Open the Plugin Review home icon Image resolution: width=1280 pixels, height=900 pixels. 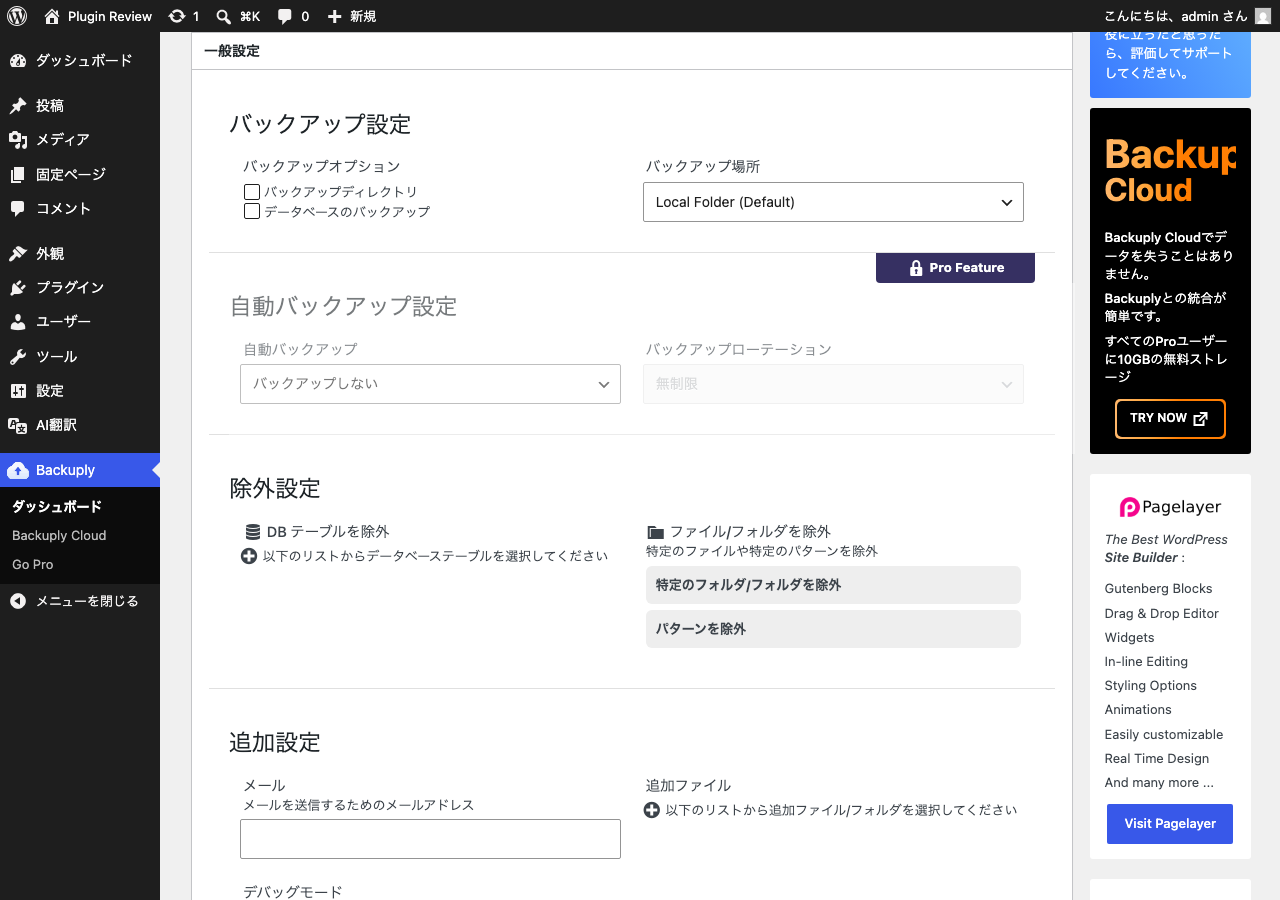click(52, 16)
